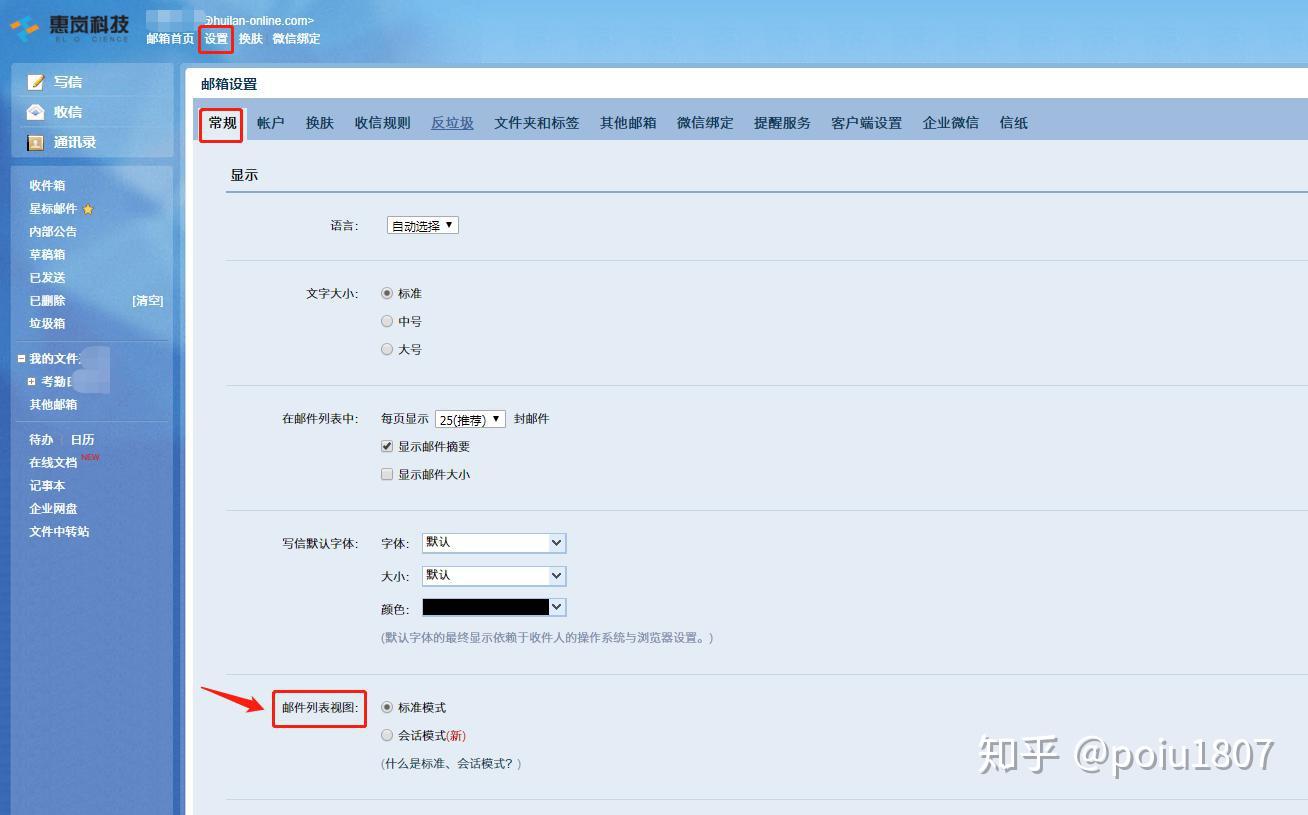1308x815 pixels.
Task: Collapse 我的文件夹 with the minus icon
Action: [21, 358]
